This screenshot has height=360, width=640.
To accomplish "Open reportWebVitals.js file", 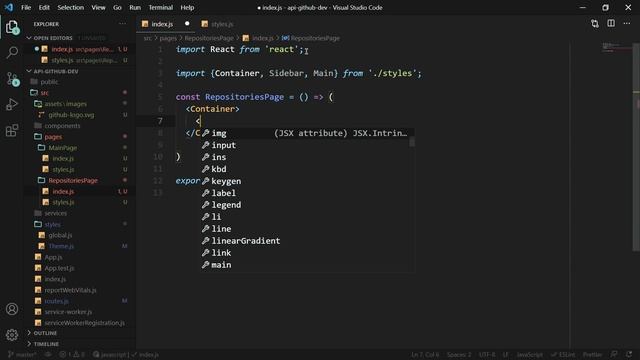I will click(x=70, y=290).
